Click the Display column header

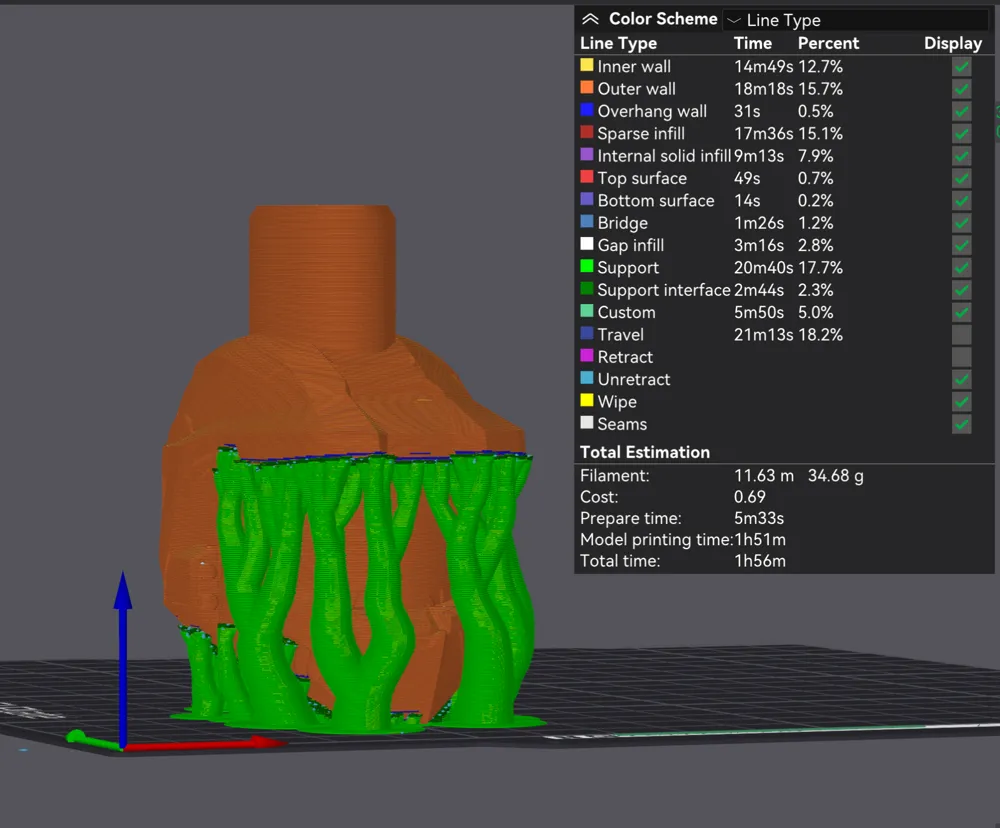coord(952,43)
